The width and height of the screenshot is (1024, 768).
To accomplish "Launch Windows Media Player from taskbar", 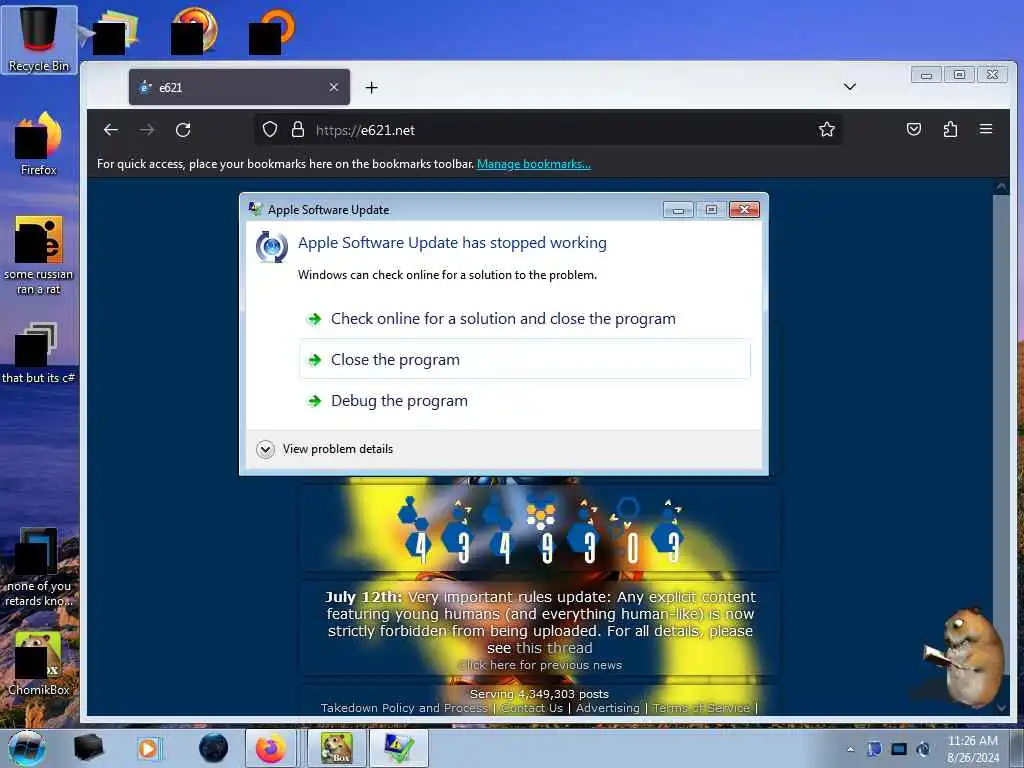I will pos(149,748).
